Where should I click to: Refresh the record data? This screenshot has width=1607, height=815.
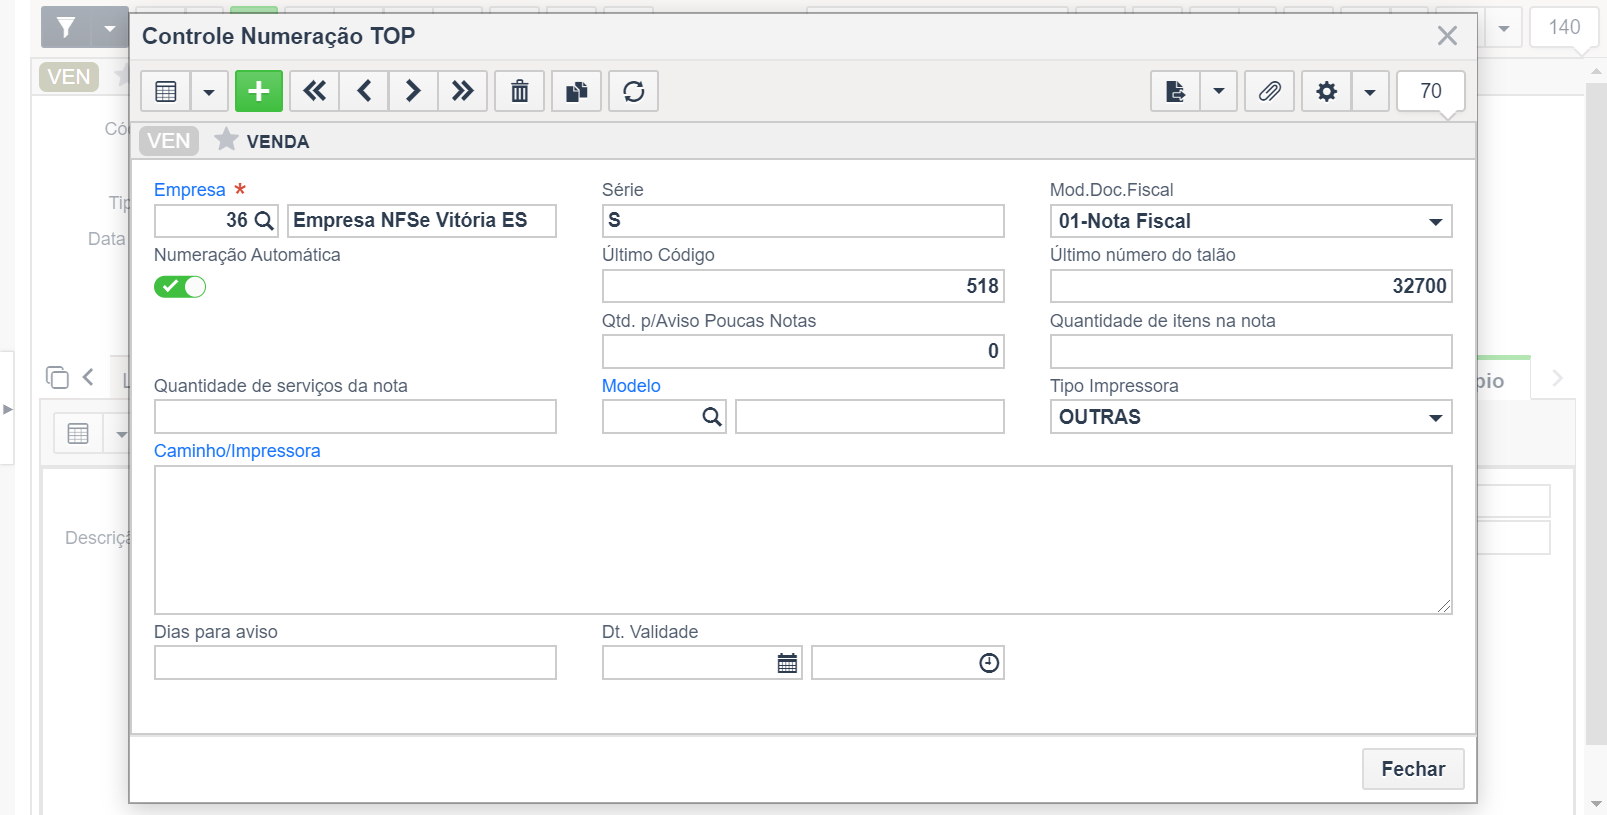[634, 91]
